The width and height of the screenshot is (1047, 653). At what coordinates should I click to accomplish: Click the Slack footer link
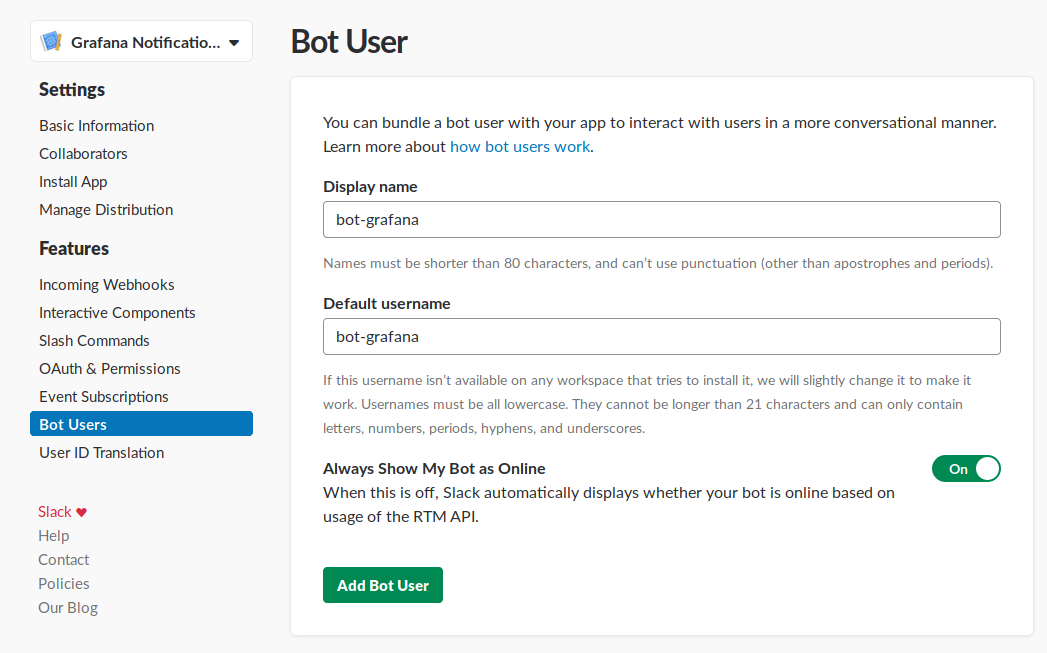[x=55, y=512]
